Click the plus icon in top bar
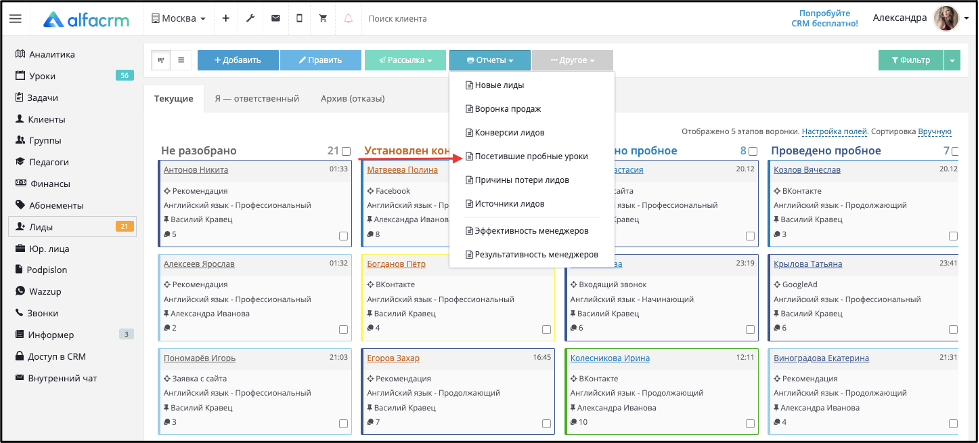979x443 pixels. [225, 19]
